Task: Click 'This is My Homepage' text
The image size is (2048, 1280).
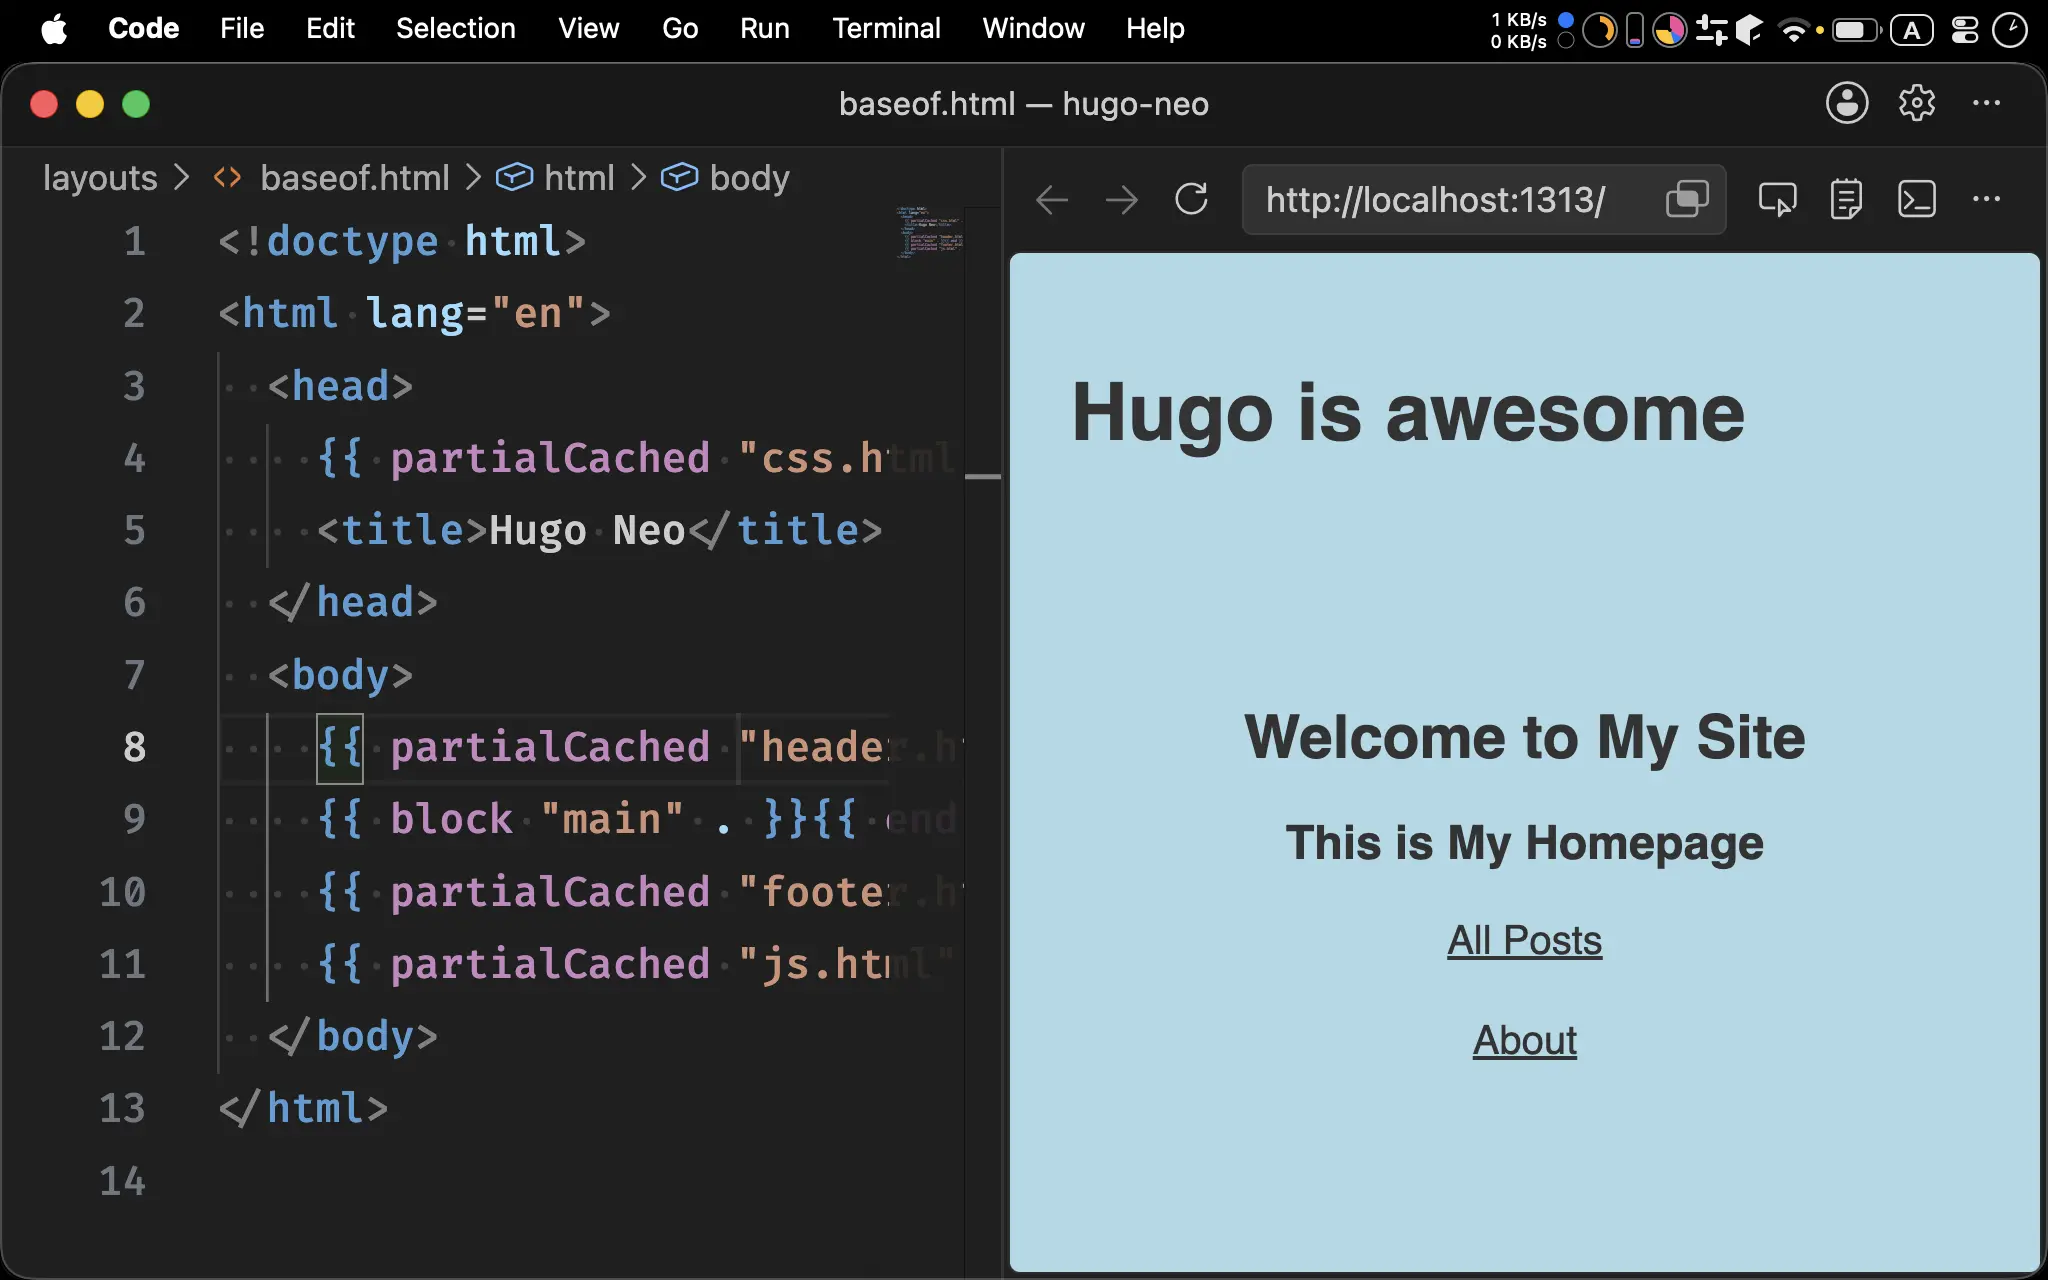Action: [1524, 843]
